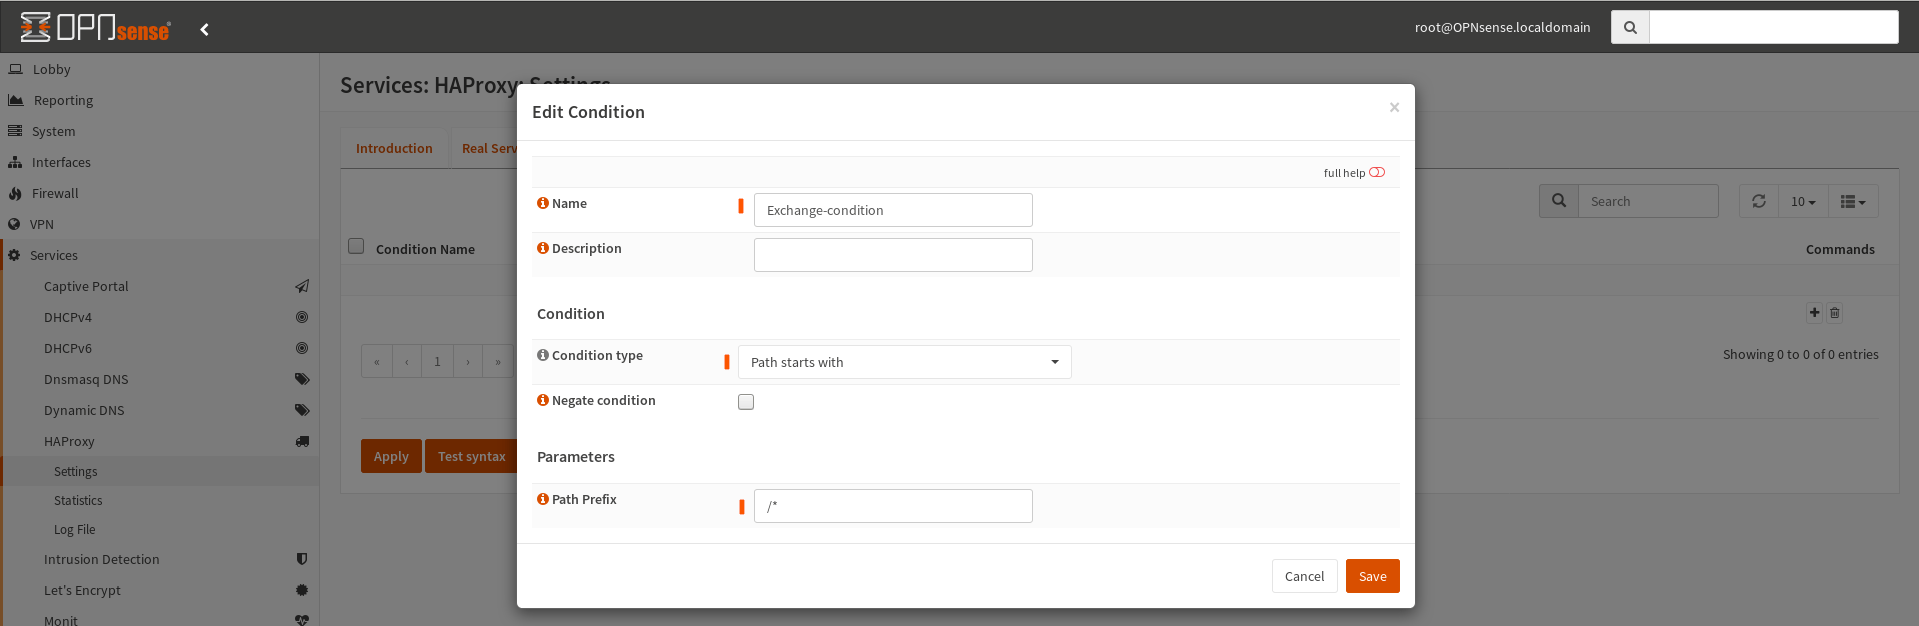Image resolution: width=1919 pixels, height=626 pixels.
Task: Toggle the full help switch
Action: point(1377,172)
